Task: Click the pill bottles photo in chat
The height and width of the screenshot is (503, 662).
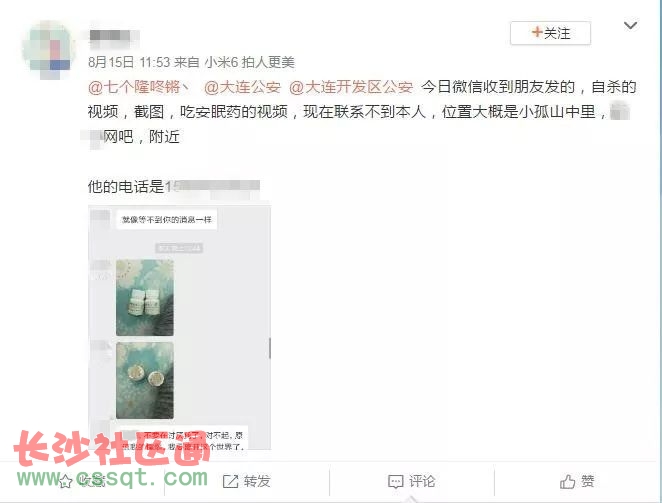Action: 145,298
